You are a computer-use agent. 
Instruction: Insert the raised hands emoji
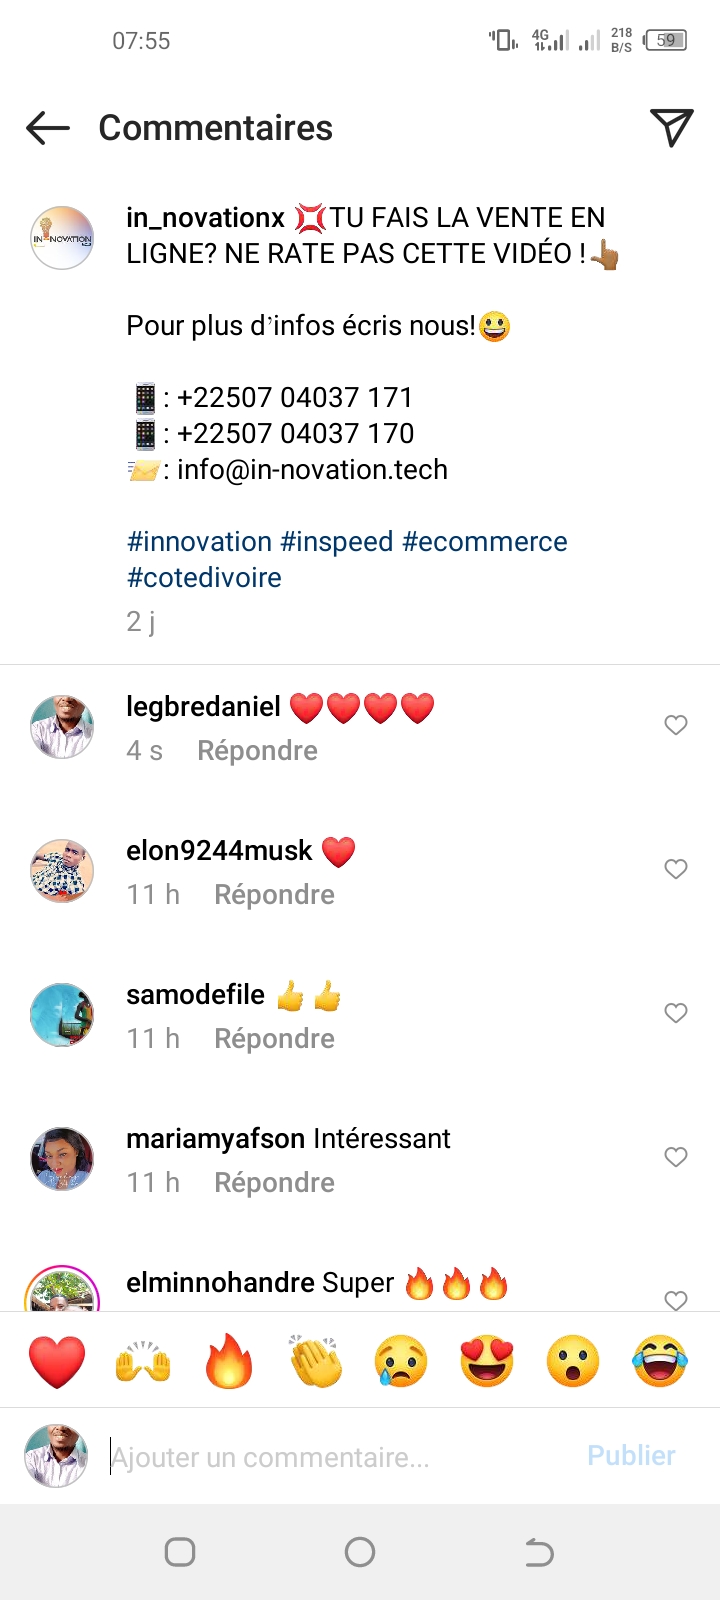(x=143, y=1362)
